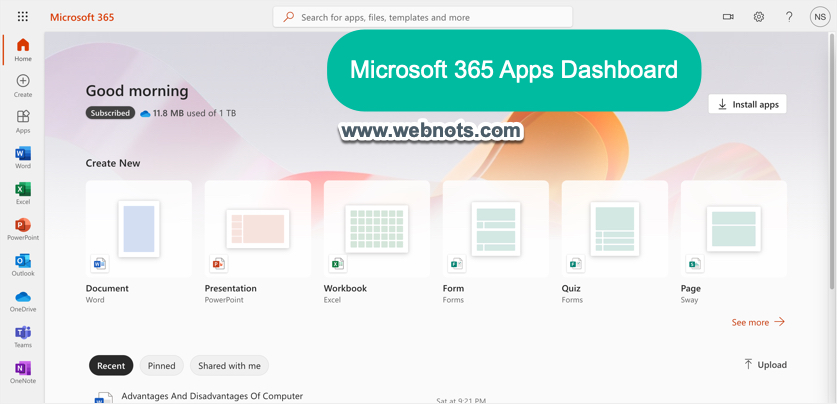Click the search magnifier icon
This screenshot has height=404, width=837.
(x=289, y=17)
